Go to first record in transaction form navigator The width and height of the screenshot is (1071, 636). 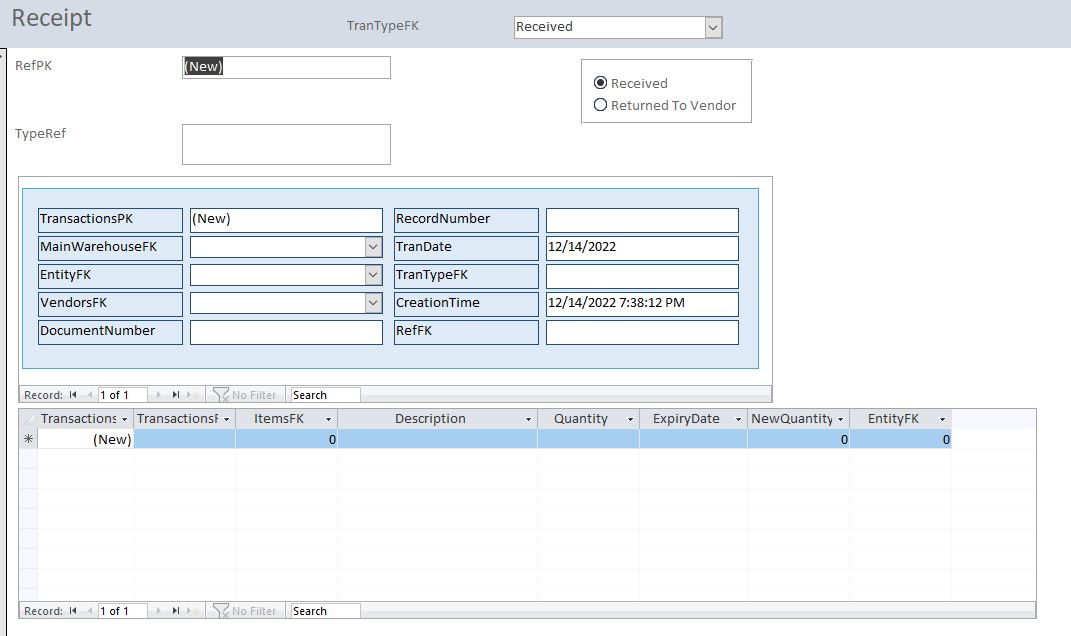click(73, 395)
